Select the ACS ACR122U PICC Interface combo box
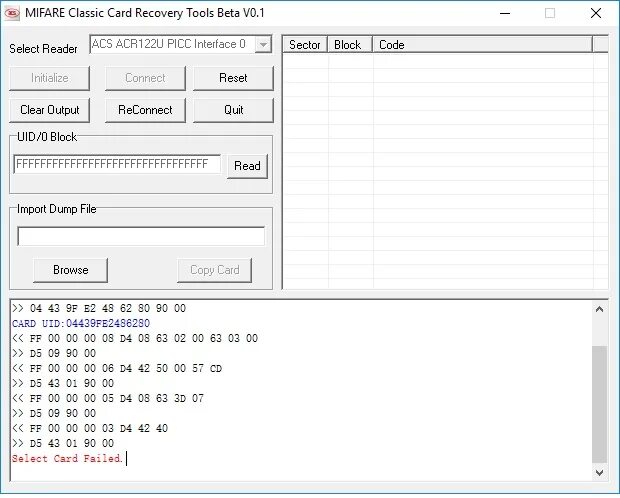The height and width of the screenshot is (498, 620). click(181, 44)
